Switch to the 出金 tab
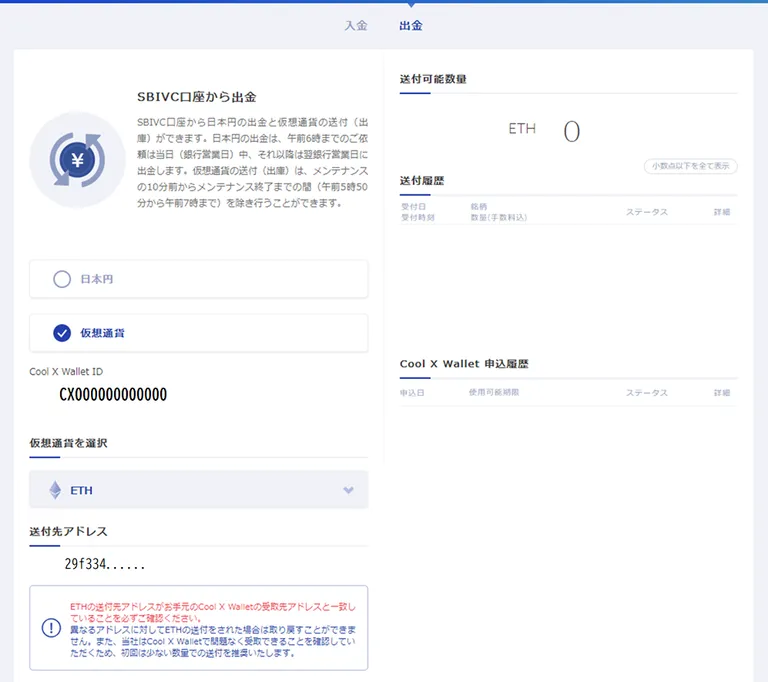This screenshot has height=682, width=768. [x=411, y=25]
